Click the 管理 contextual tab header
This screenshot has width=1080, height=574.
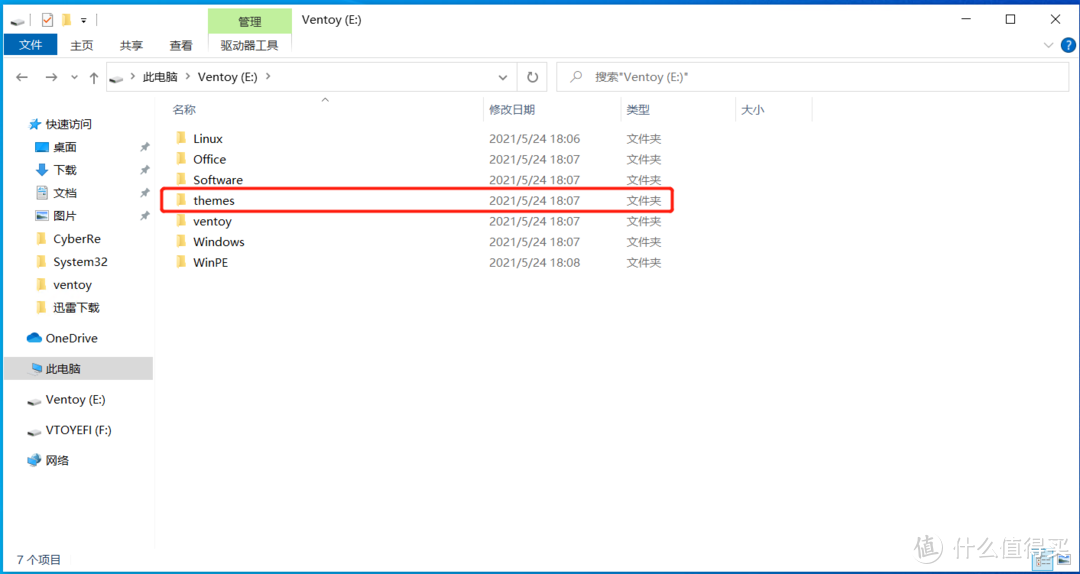(249, 22)
